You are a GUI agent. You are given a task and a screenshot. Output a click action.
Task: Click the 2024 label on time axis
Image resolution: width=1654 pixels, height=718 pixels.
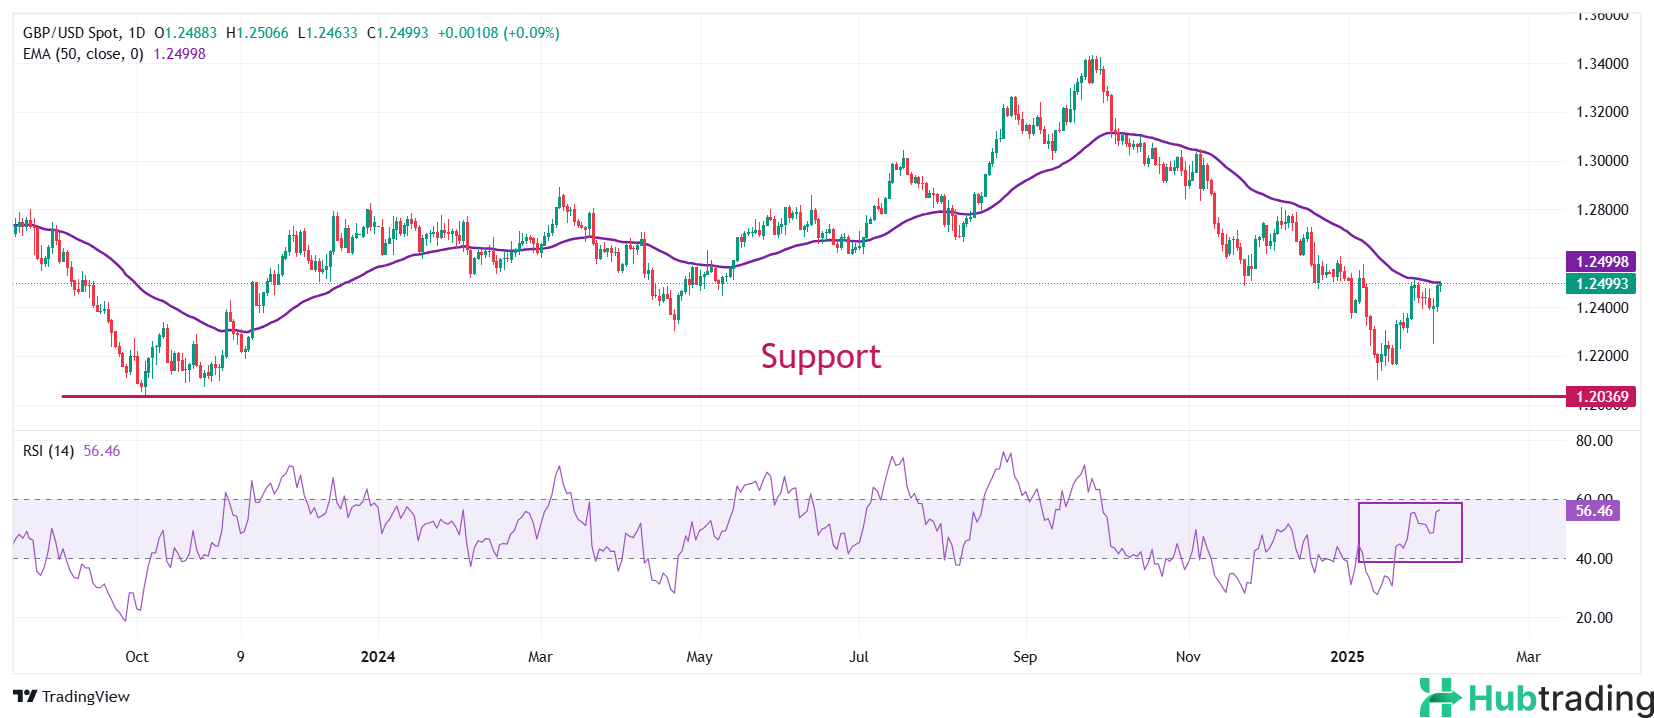click(x=378, y=657)
